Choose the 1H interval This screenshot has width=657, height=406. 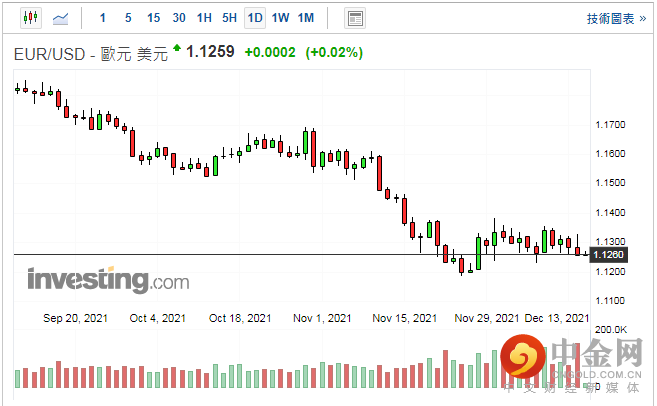point(204,18)
